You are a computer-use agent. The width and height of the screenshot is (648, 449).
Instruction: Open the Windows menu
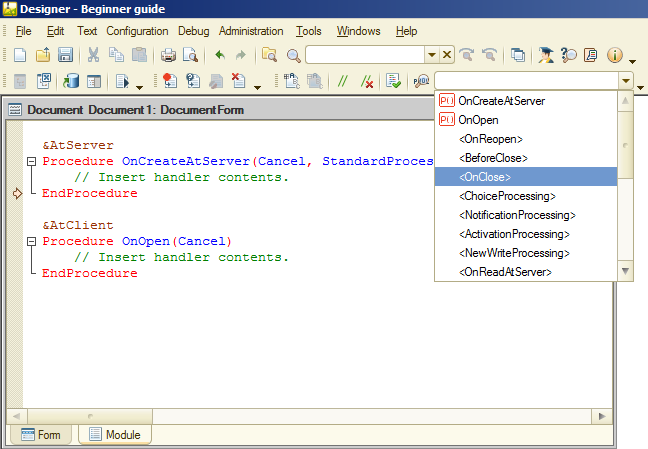click(x=358, y=31)
